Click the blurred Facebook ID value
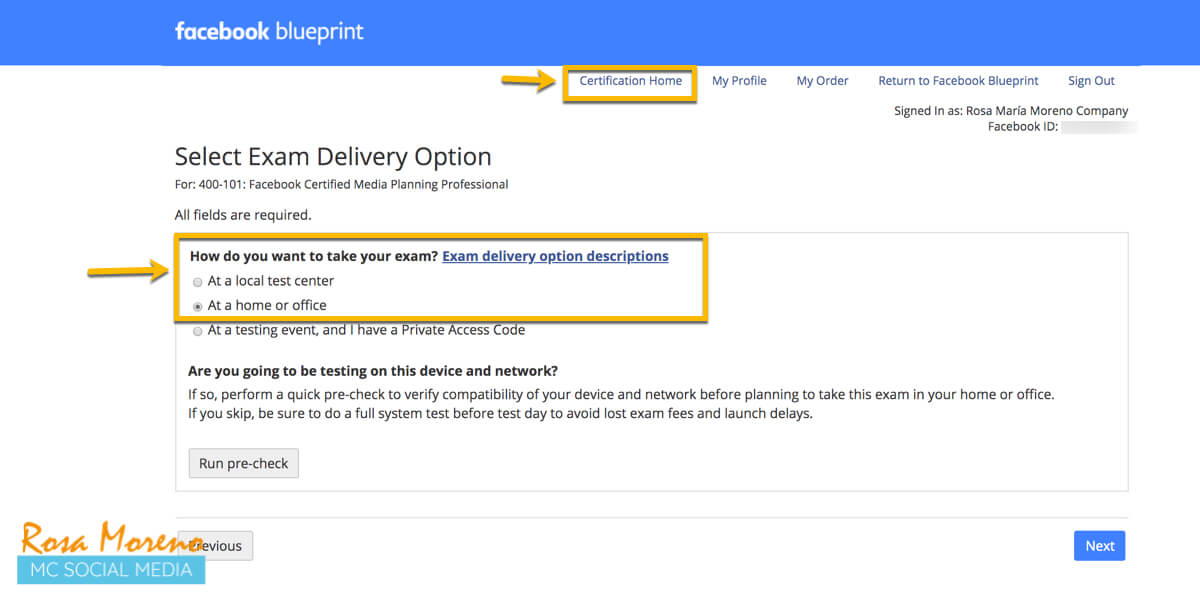Viewport: 1200px width, 600px height. point(1098,127)
